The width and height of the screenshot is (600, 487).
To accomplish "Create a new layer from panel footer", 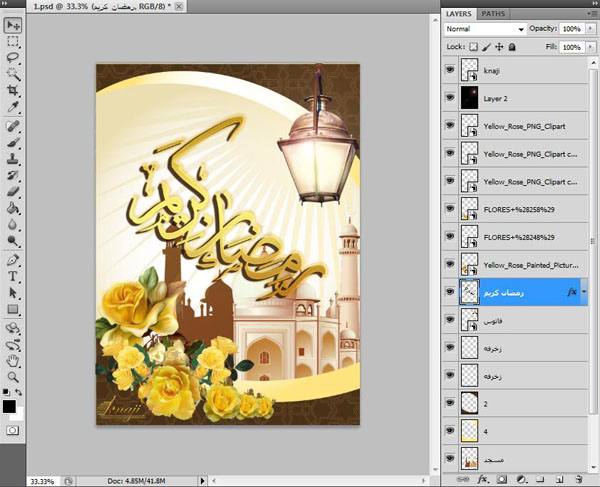I will point(560,480).
